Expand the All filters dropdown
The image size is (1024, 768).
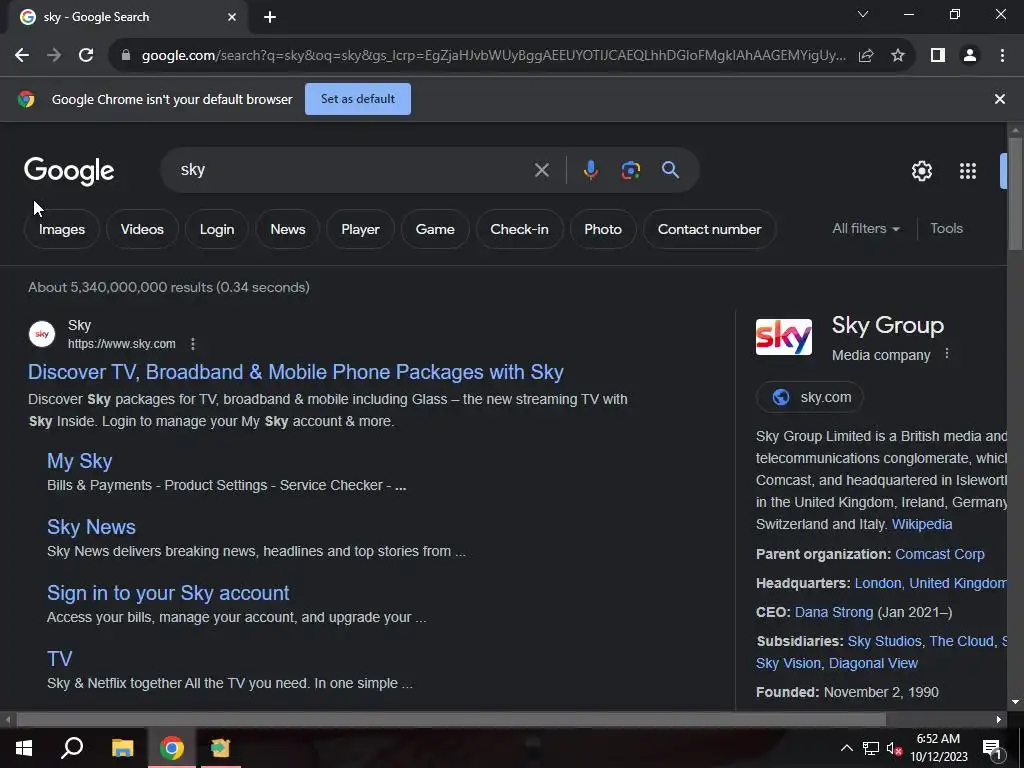coord(866,229)
